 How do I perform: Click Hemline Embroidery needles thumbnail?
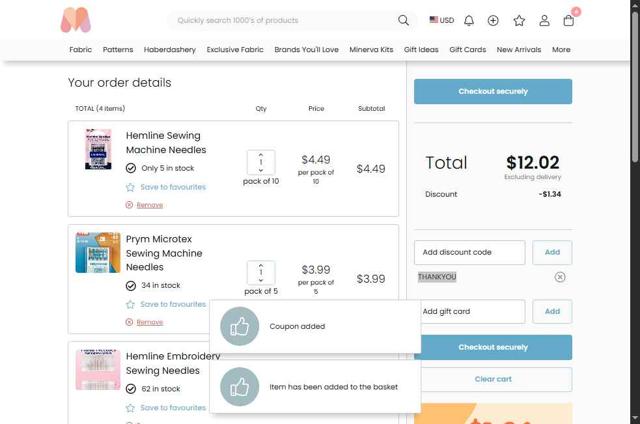(98, 370)
